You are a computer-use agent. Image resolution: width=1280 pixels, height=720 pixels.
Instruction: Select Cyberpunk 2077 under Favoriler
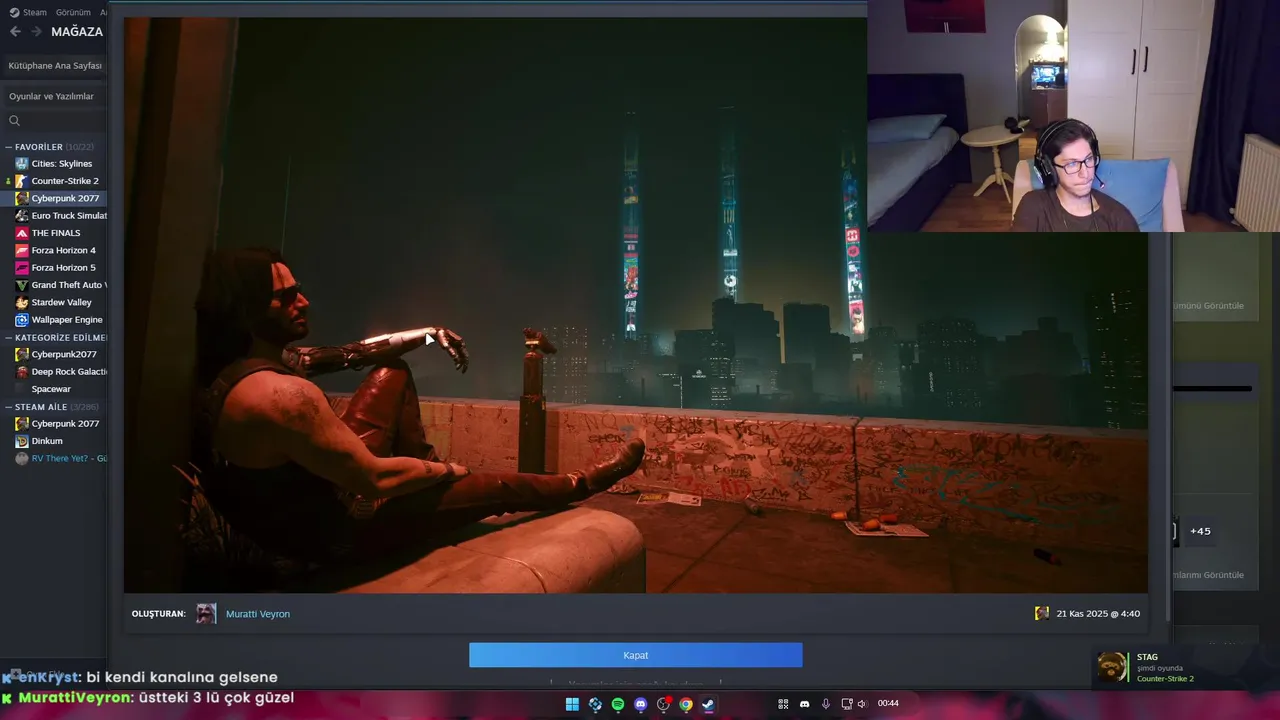(64, 198)
